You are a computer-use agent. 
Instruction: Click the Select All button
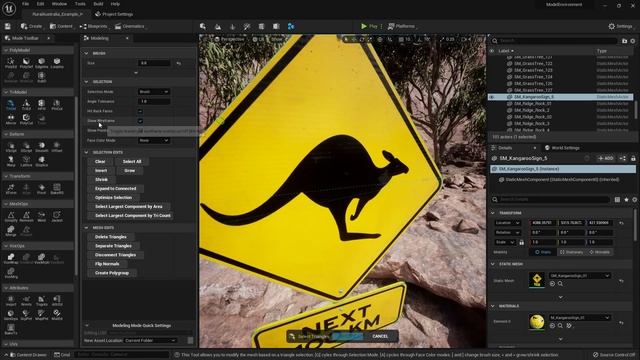(132, 162)
